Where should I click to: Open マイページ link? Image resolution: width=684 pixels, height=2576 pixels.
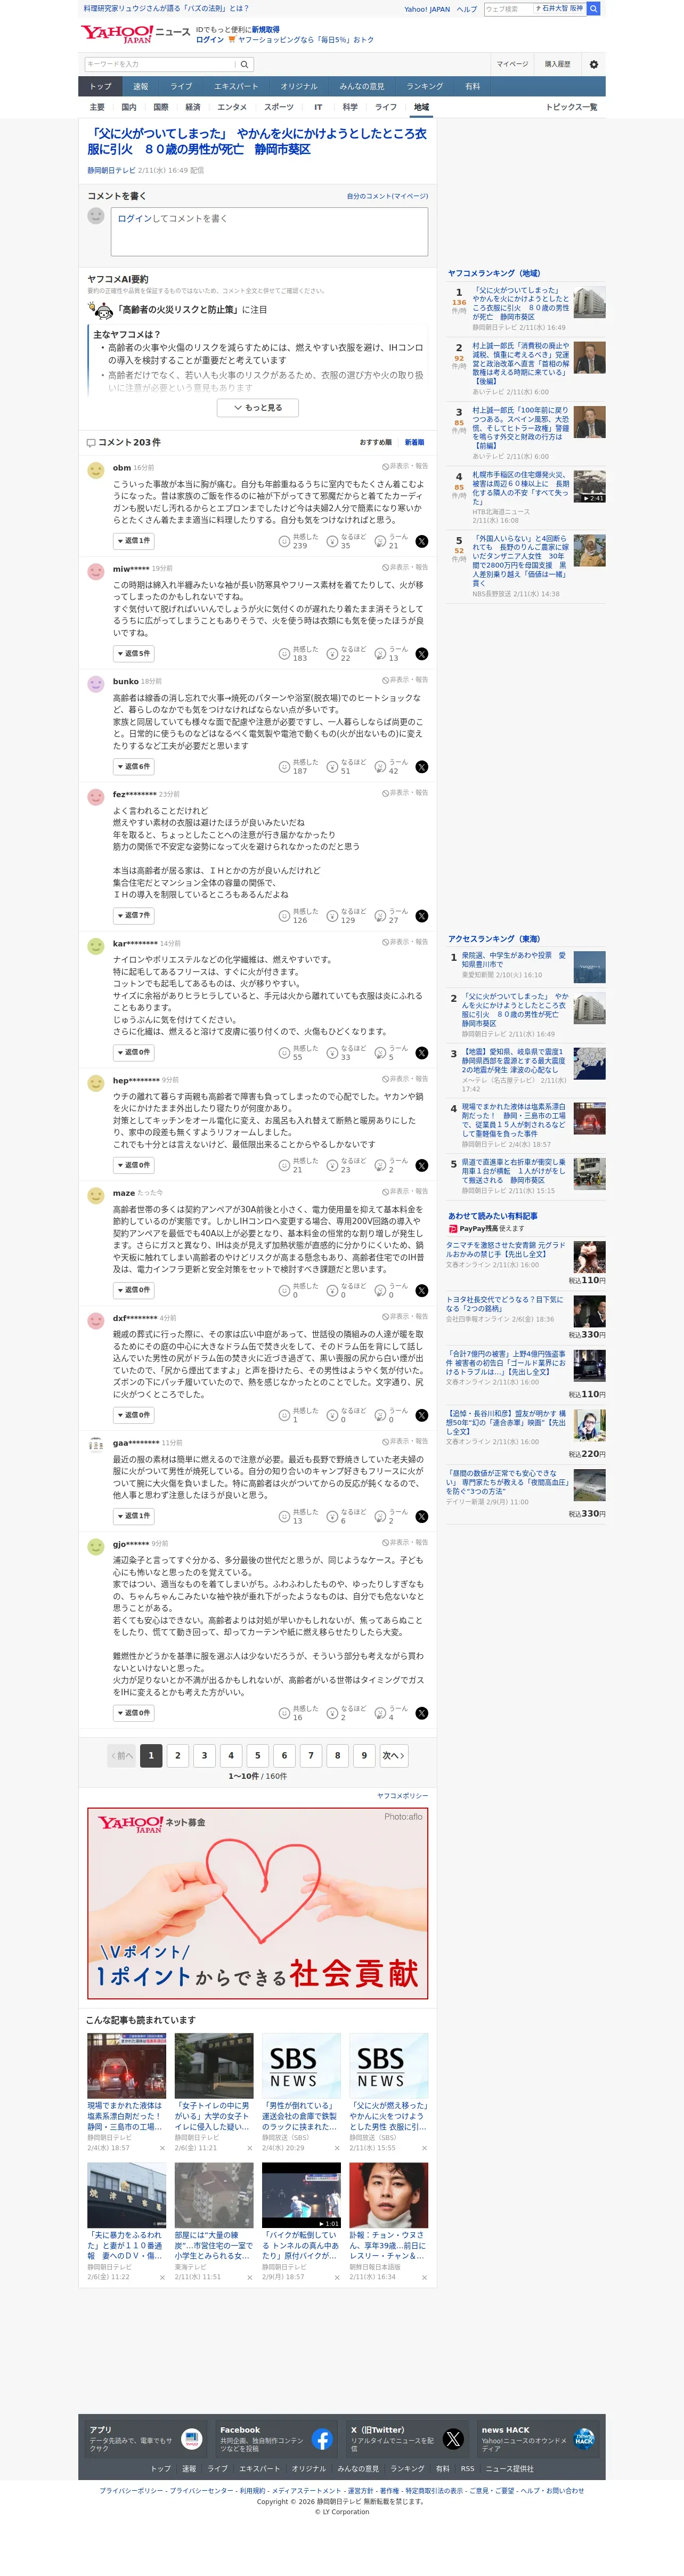[x=512, y=64]
